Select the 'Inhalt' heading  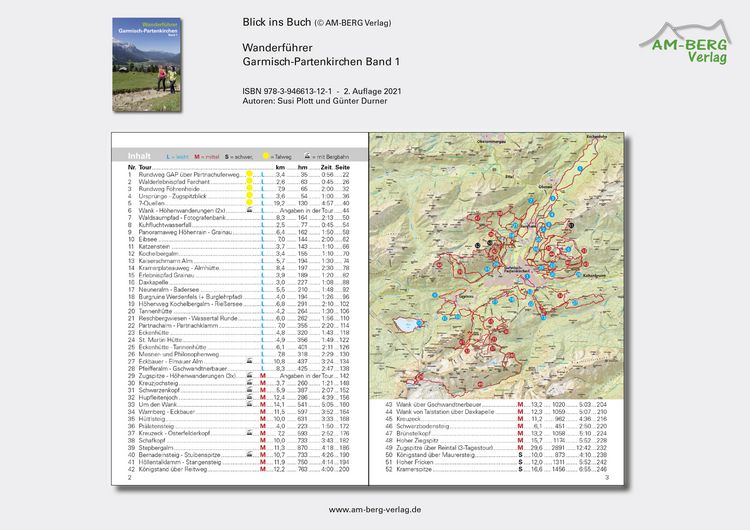[139, 156]
